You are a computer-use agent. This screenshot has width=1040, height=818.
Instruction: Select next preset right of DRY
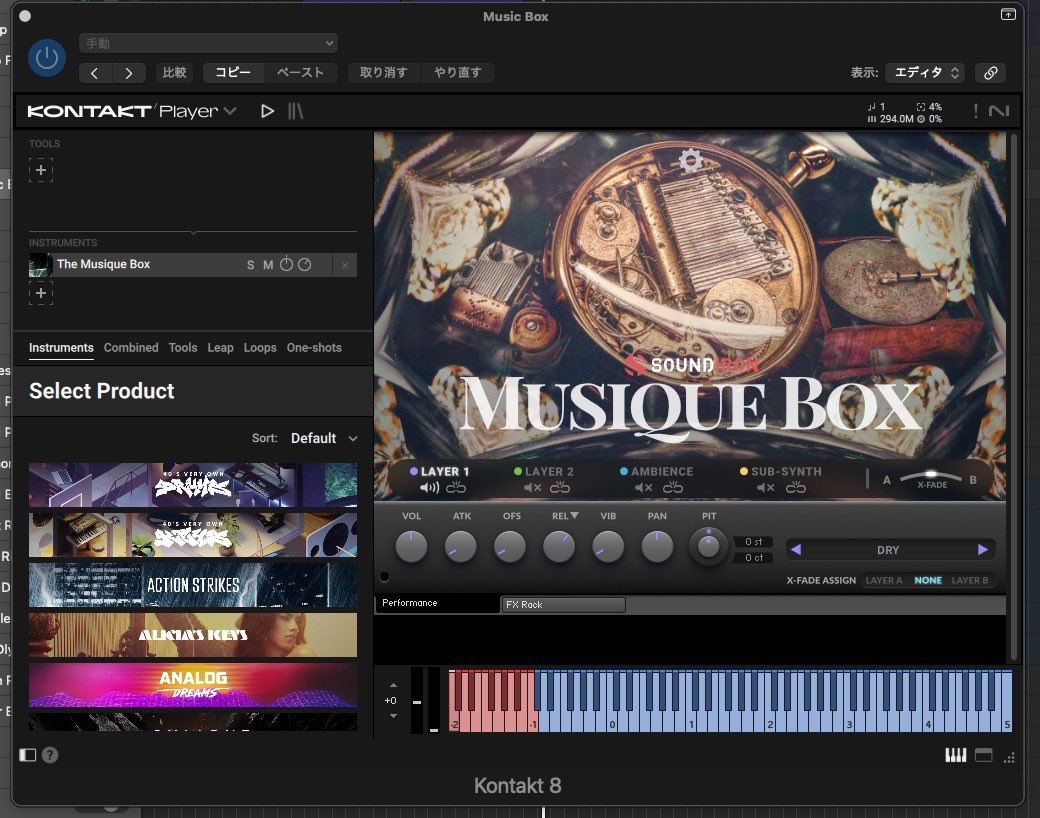click(982, 550)
